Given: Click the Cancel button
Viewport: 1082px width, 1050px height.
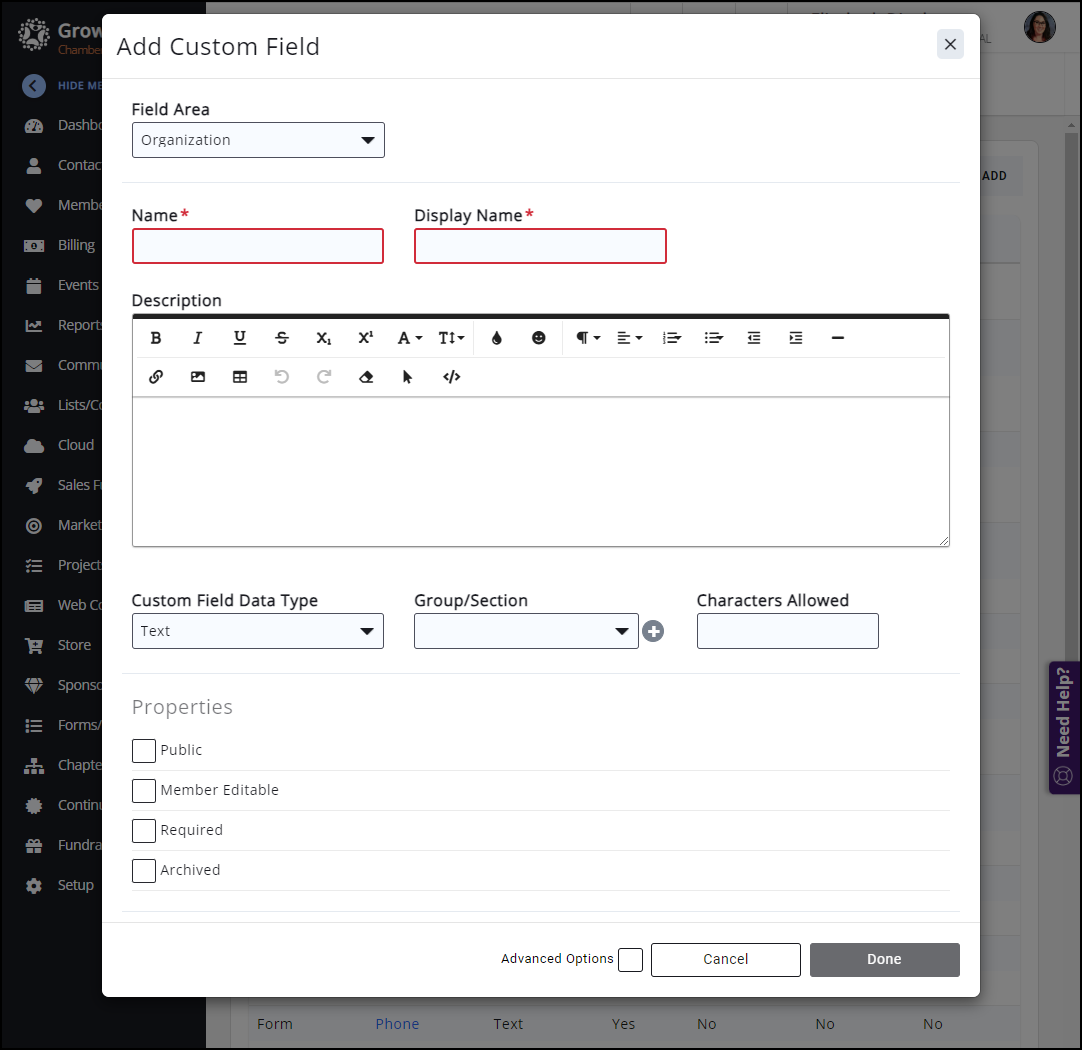Looking at the screenshot, I should (725, 960).
